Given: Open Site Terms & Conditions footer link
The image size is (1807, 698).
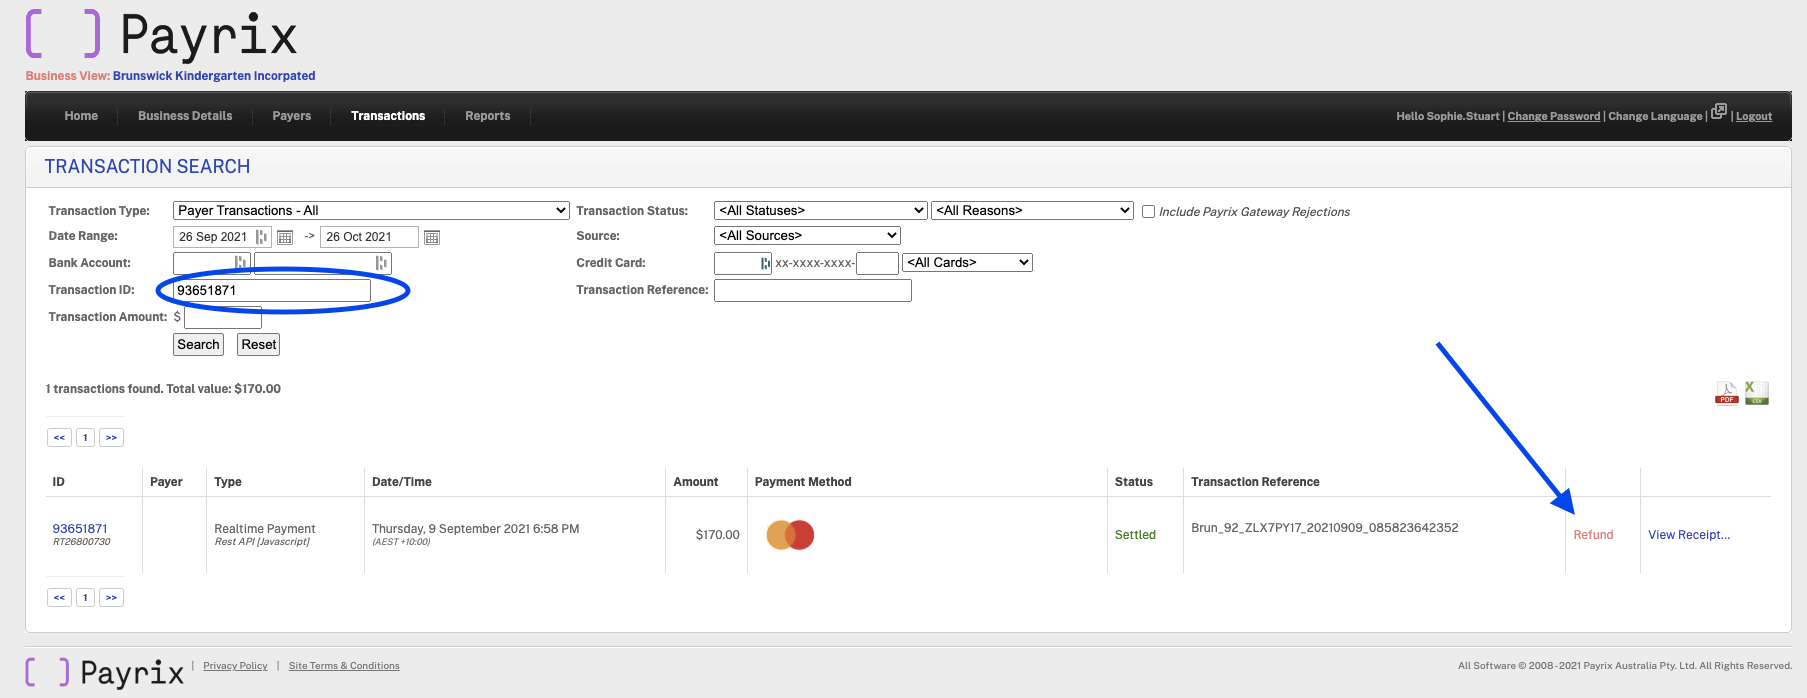Looking at the screenshot, I should coord(344,666).
